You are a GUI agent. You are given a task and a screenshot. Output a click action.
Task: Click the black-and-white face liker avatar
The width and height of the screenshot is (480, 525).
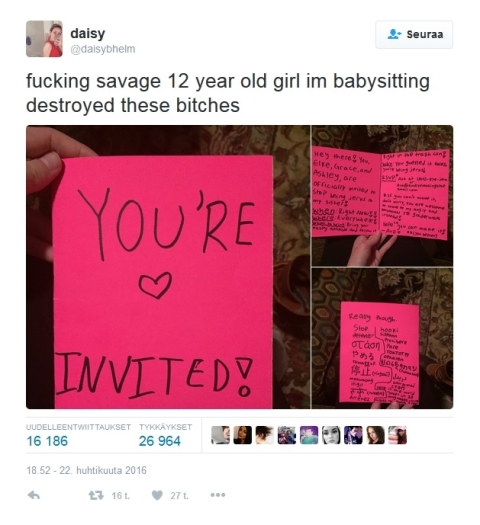(331, 435)
